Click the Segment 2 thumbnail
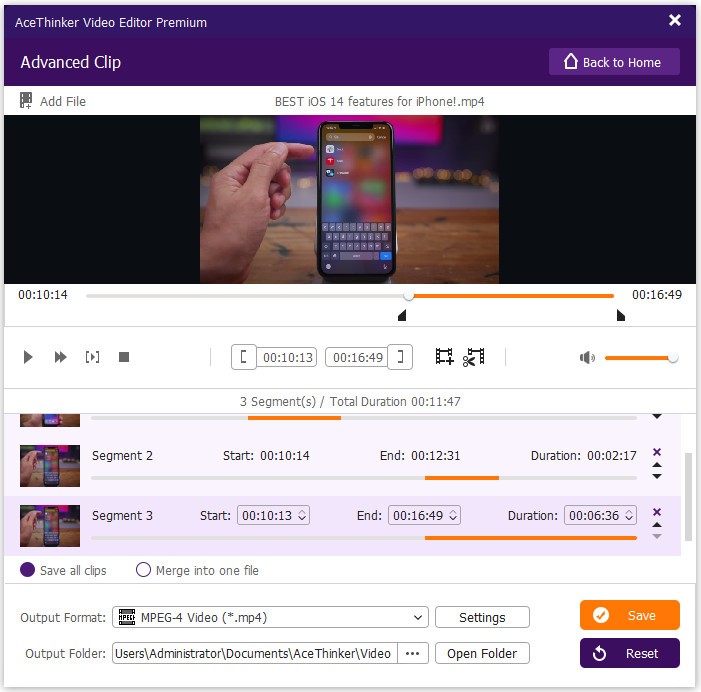This screenshot has height=692, width=701. point(50,466)
